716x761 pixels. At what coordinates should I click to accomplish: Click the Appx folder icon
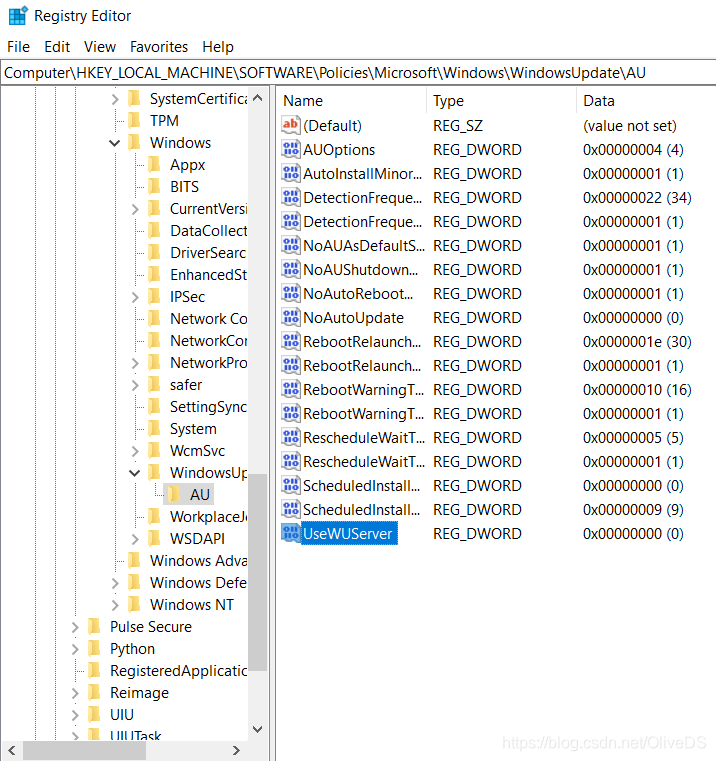(x=153, y=165)
